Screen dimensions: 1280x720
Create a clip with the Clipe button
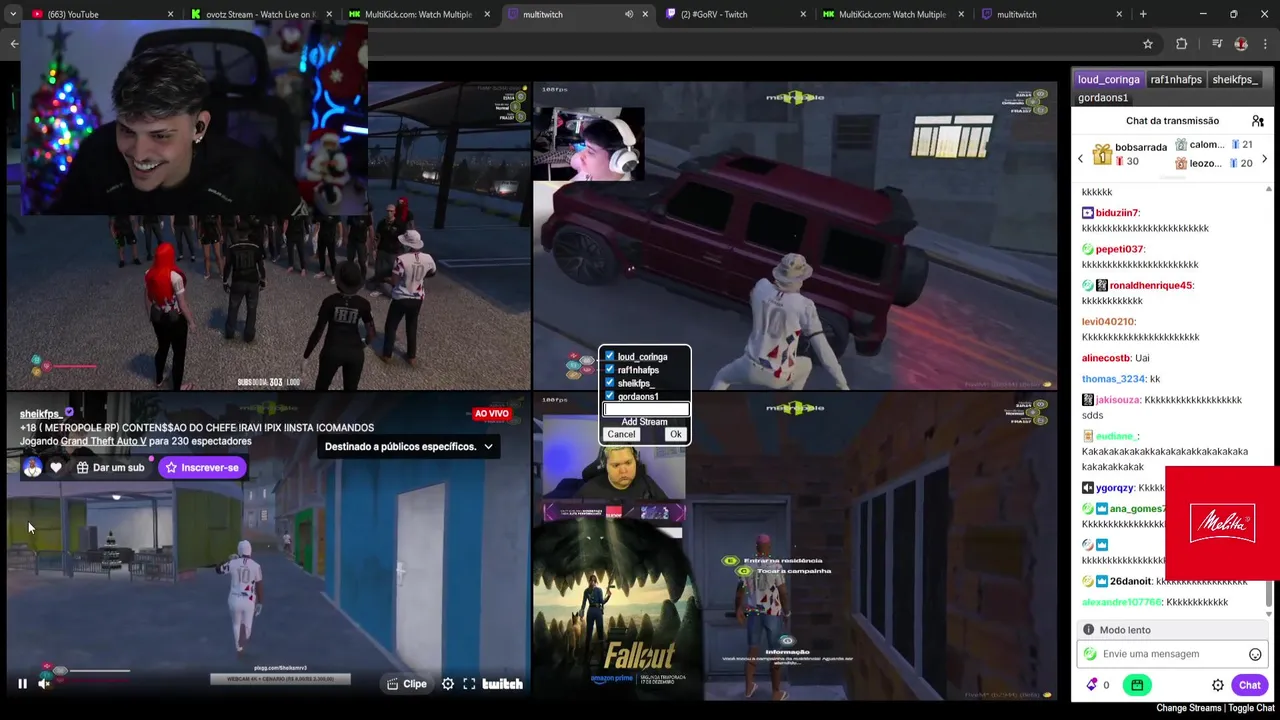tap(407, 684)
